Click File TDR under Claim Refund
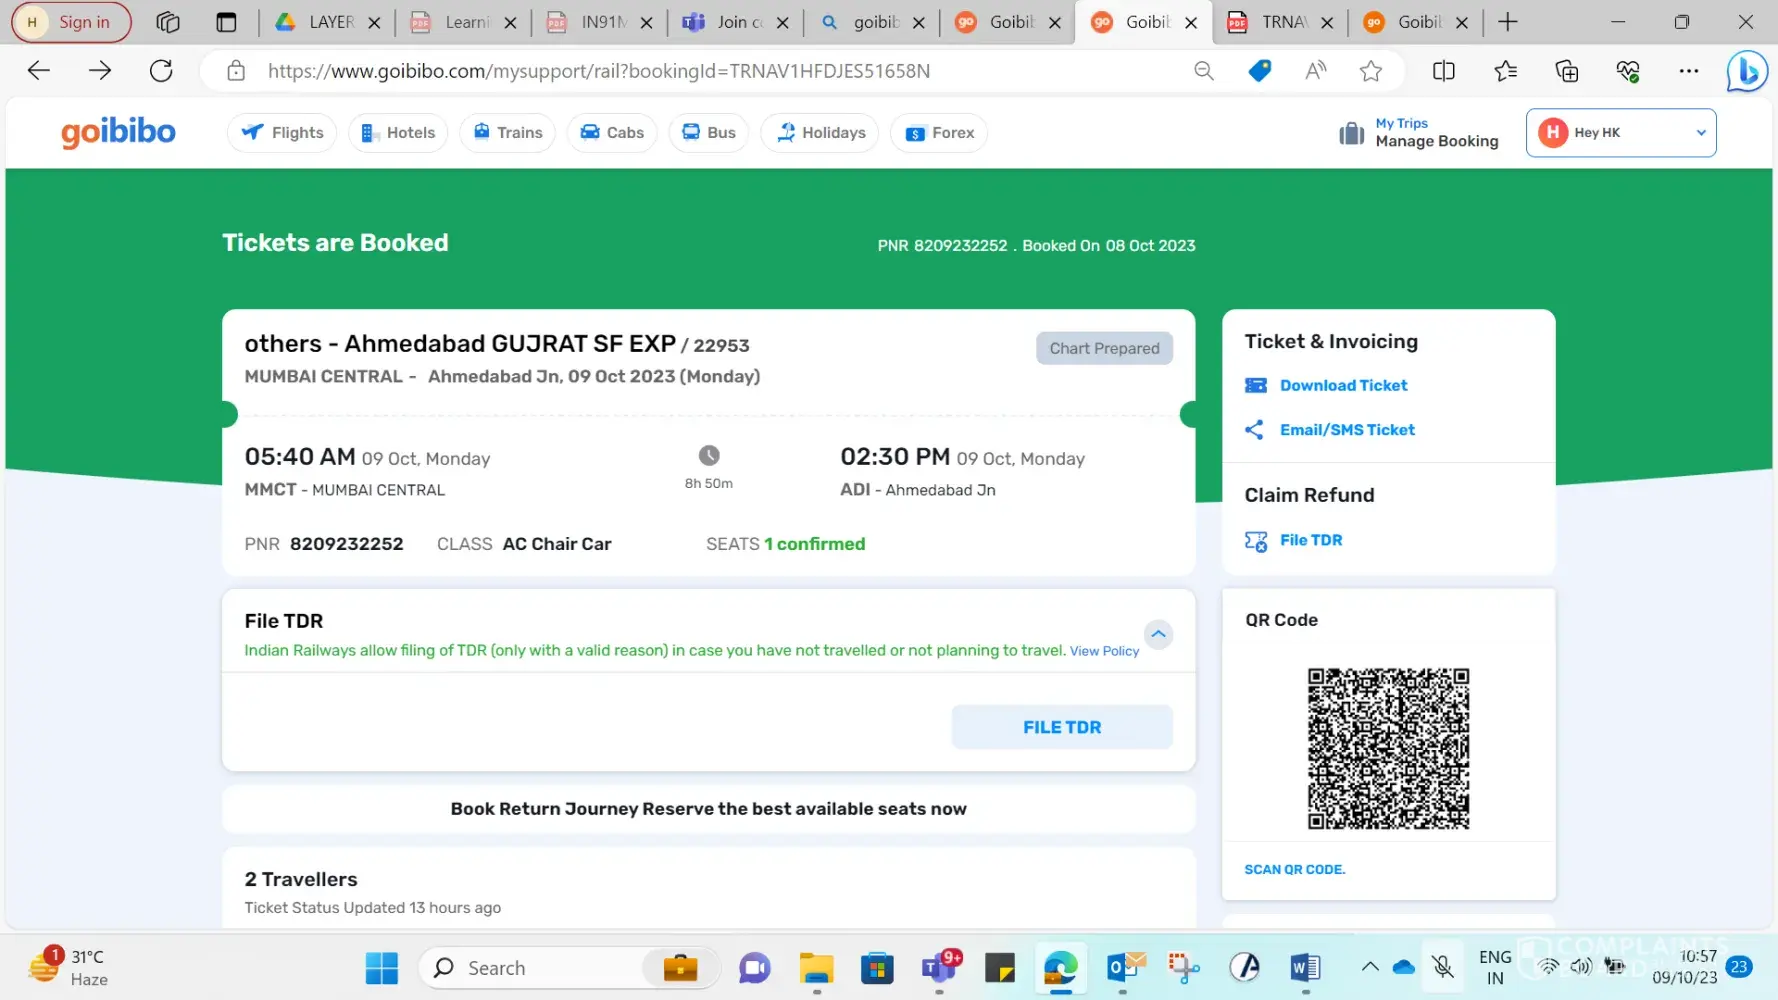This screenshot has height=1000, width=1778. point(1311,540)
